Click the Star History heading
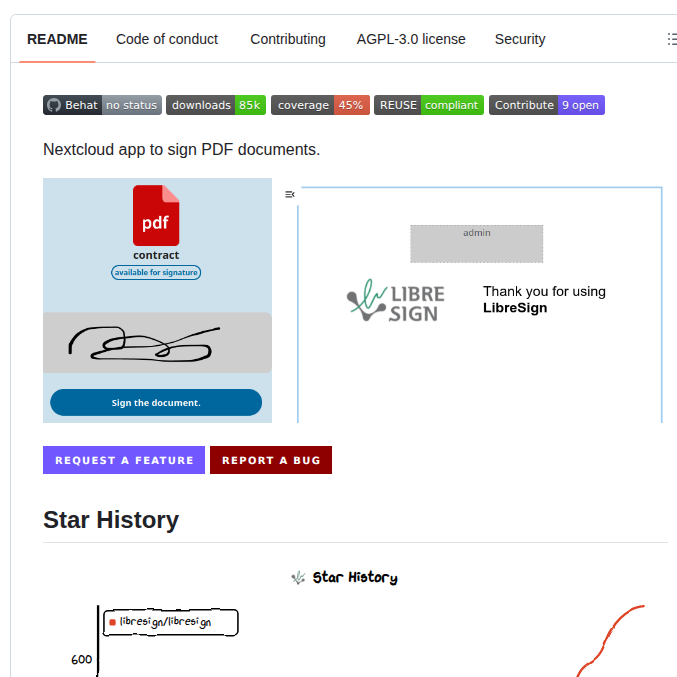The height and width of the screenshot is (677, 677). pos(111,519)
